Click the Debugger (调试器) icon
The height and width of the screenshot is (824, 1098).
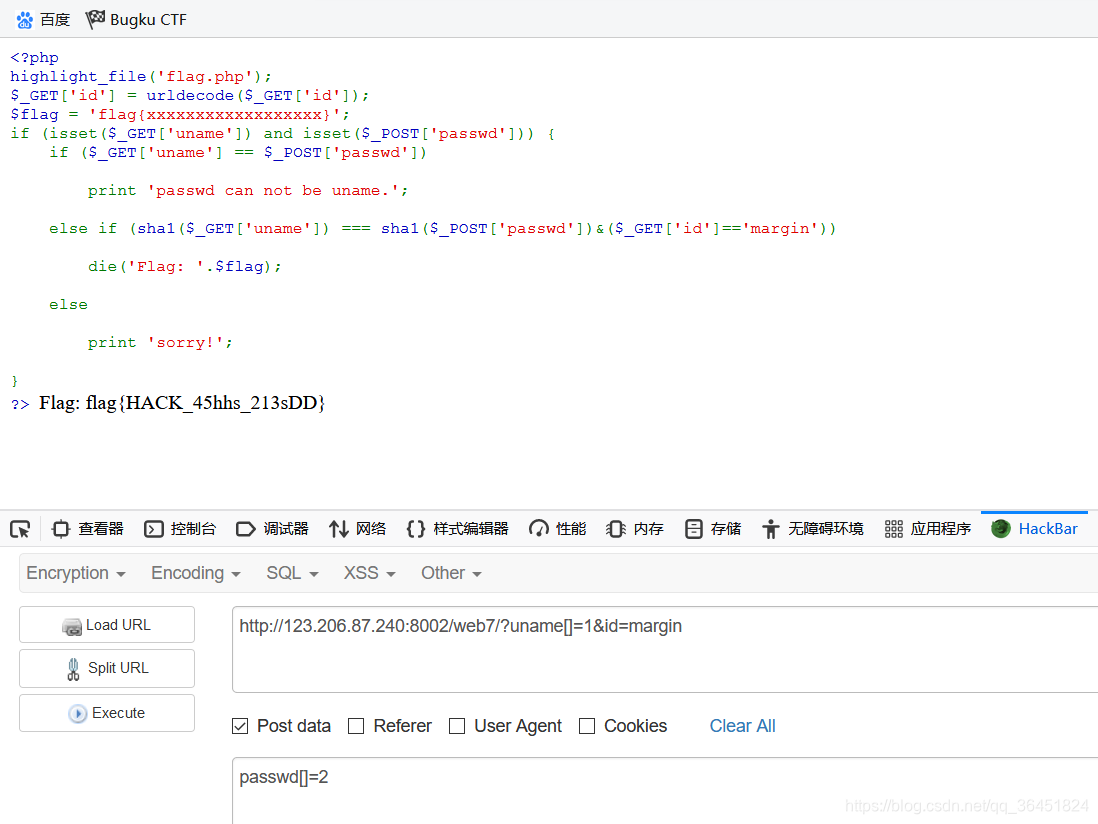246,529
